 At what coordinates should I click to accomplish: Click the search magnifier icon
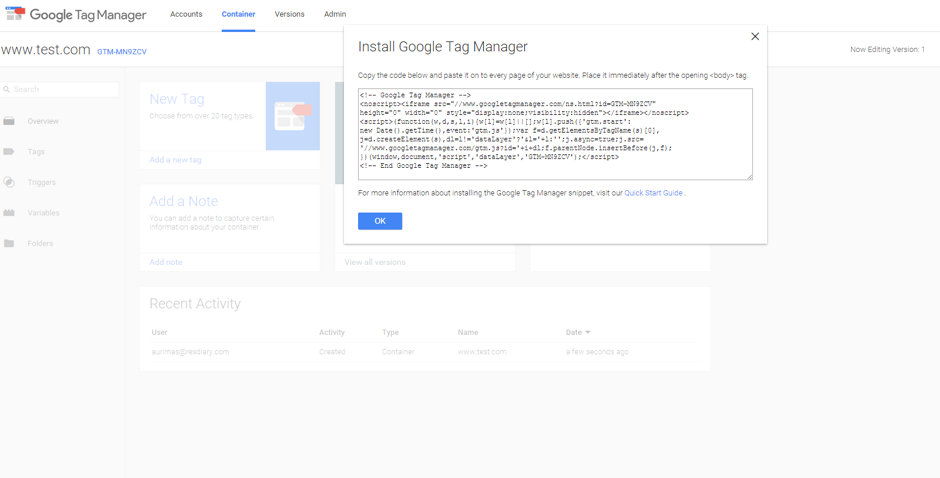(7, 89)
